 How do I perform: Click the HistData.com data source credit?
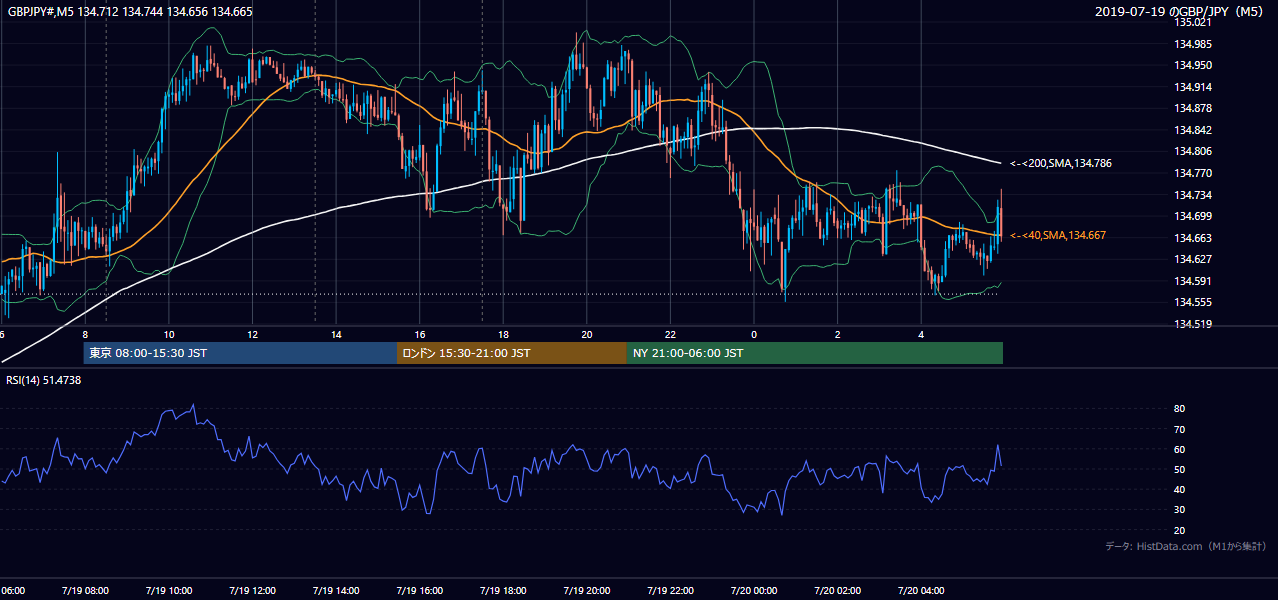(x=1185, y=547)
